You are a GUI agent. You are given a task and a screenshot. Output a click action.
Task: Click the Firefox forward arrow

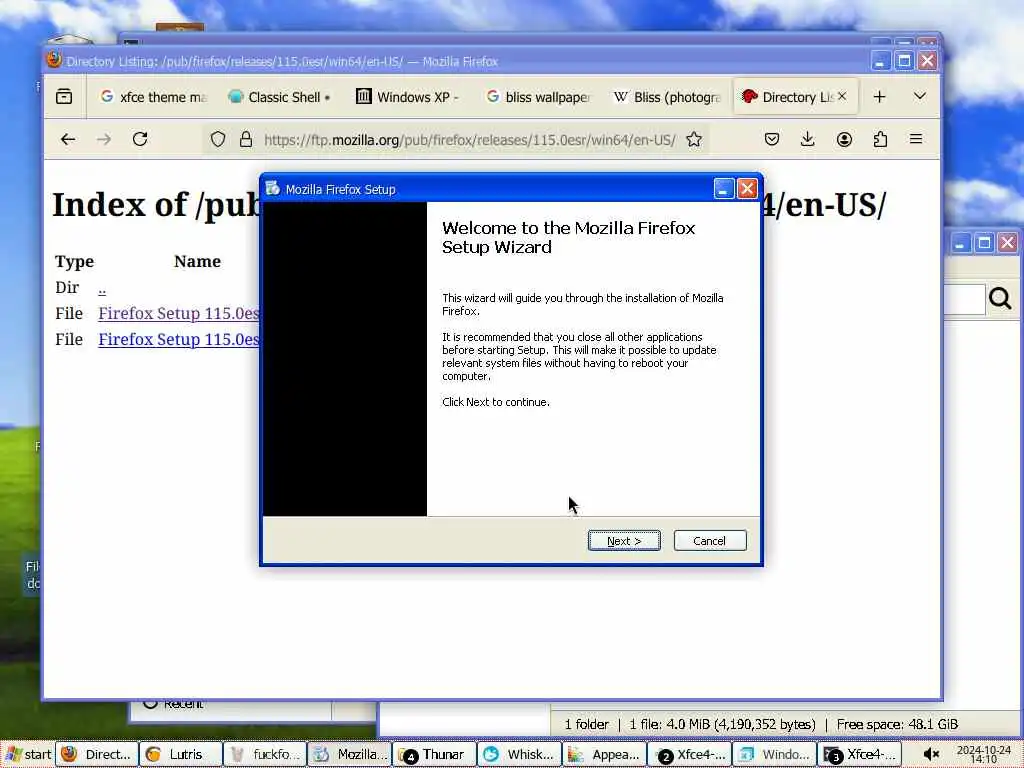coord(104,139)
